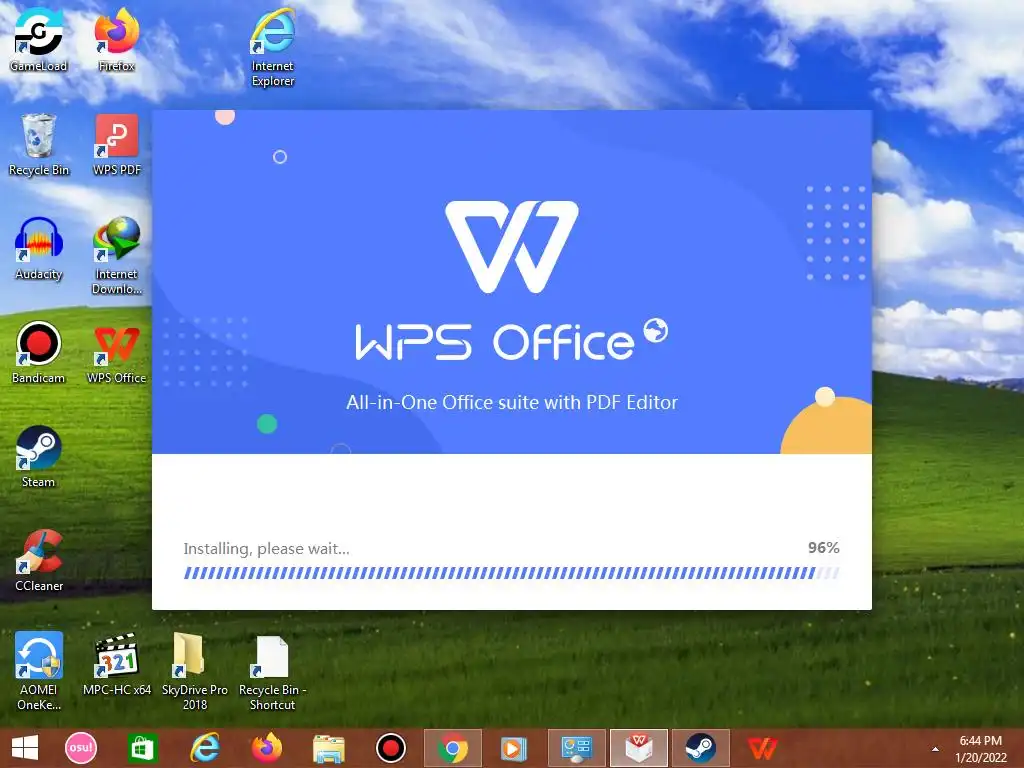Show hidden system tray icons arrow
Viewport: 1024px width, 768px height.
coord(935,749)
